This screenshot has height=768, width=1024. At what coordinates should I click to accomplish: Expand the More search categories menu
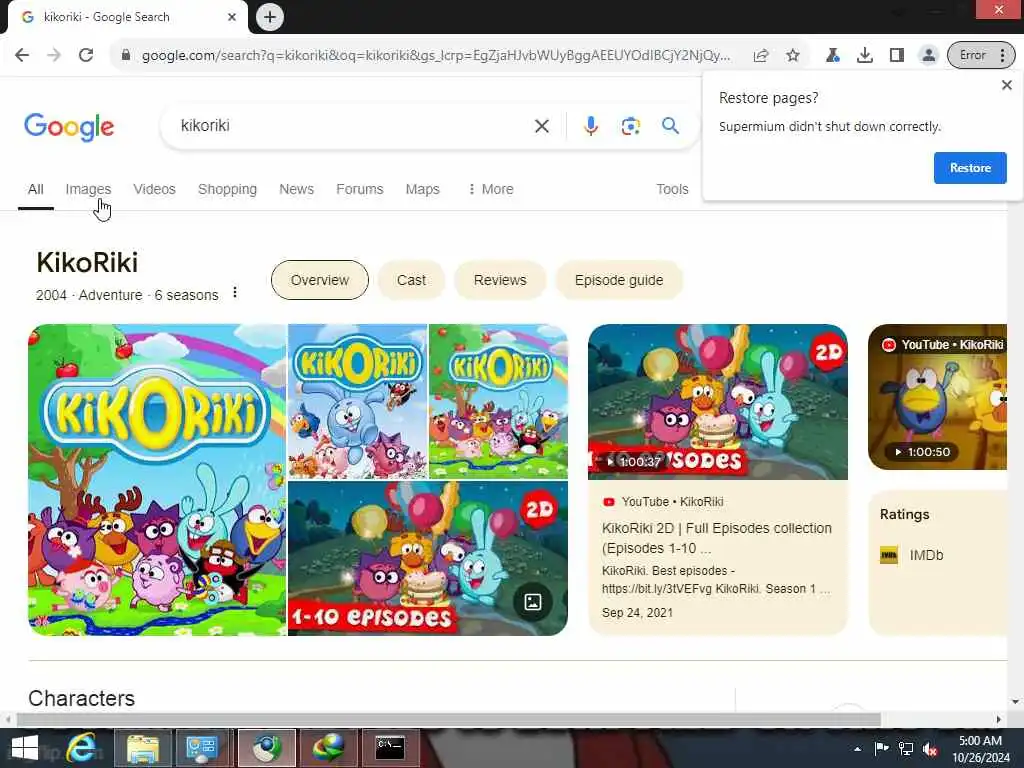tap(490, 189)
